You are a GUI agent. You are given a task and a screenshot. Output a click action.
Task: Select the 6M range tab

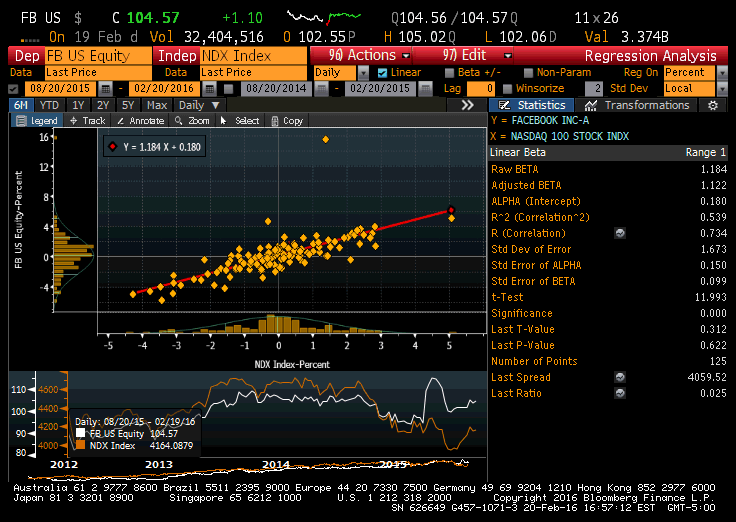pos(21,105)
